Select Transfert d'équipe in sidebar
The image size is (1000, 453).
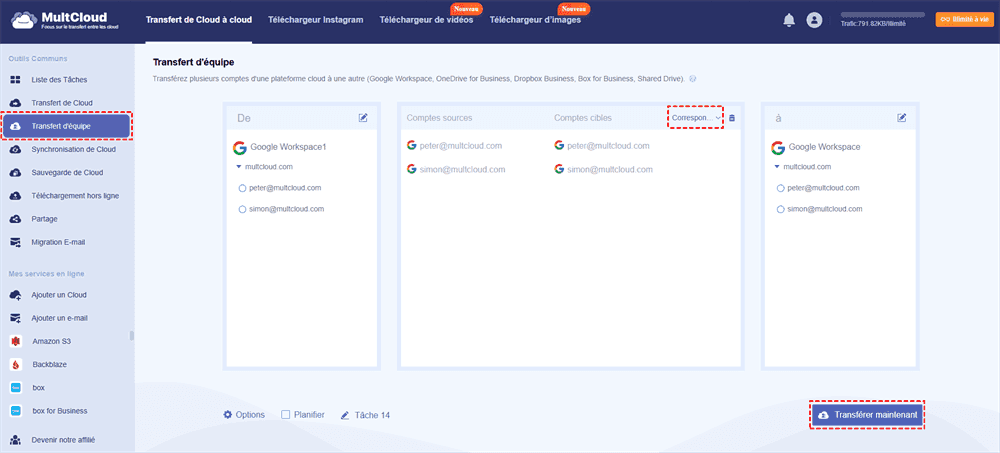coord(67,126)
